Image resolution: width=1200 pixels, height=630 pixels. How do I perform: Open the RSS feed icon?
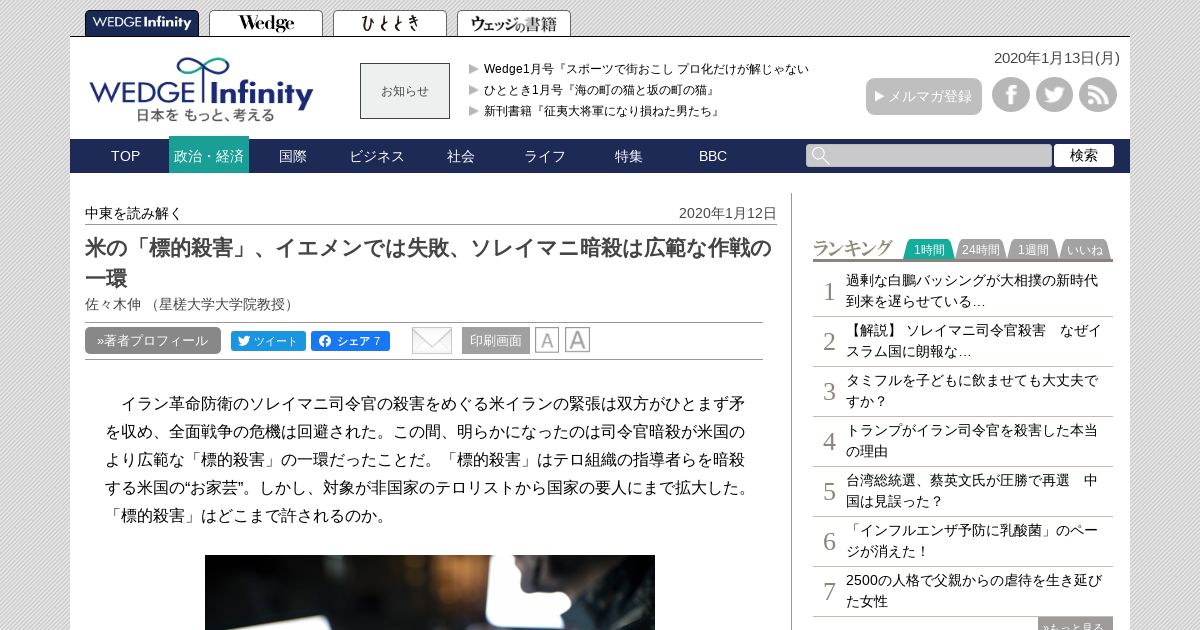pyautogui.click(x=1098, y=95)
